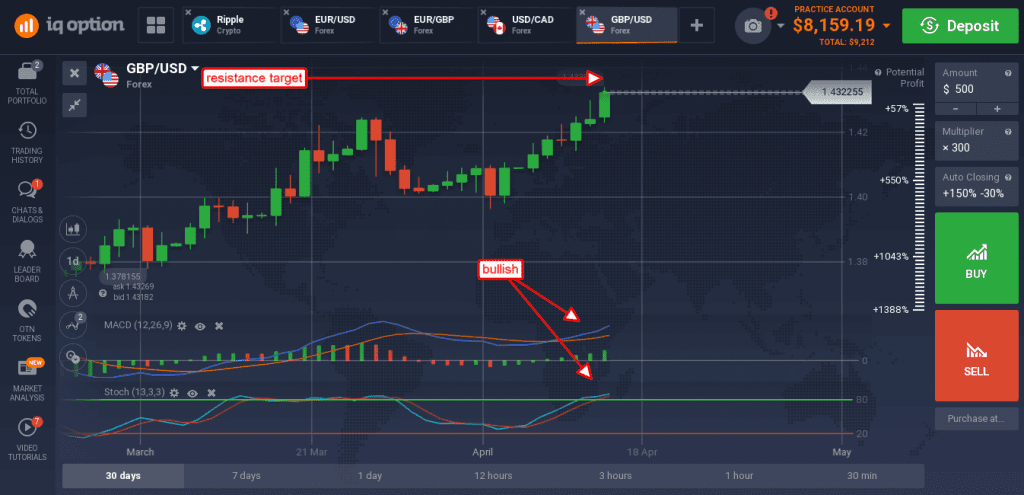Select the GBP/USD Forex tab
1024x495 pixels.
(627, 25)
